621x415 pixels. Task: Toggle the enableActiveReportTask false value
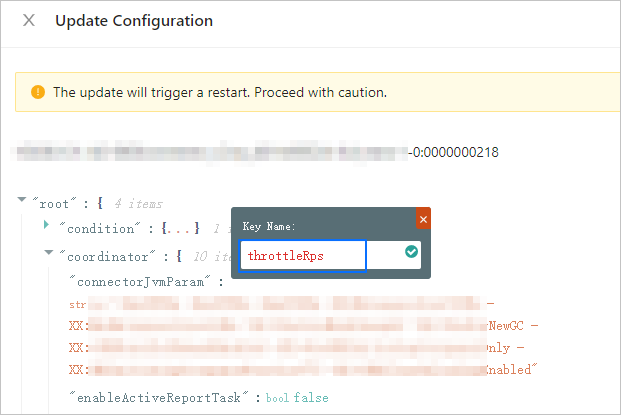(x=311, y=397)
